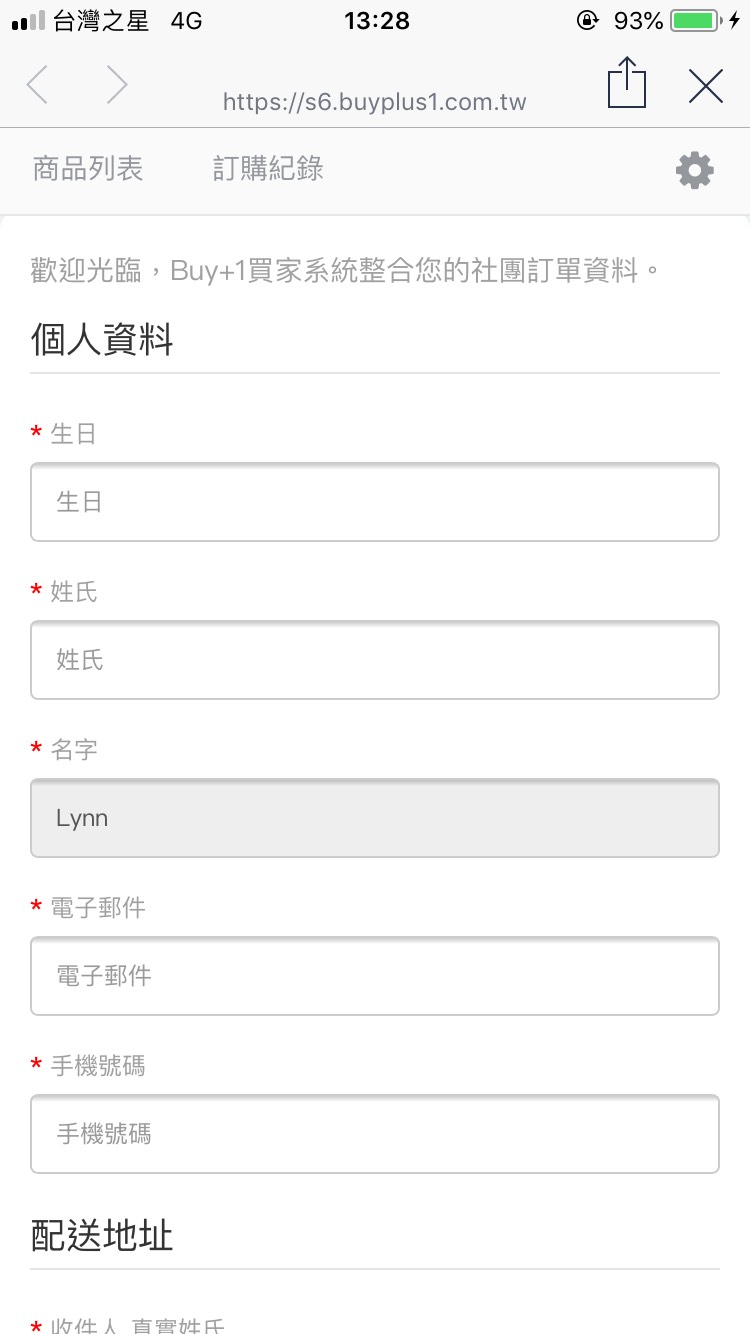The image size is (750, 1334).
Task: Tap the browser forward arrow
Action: point(117,86)
